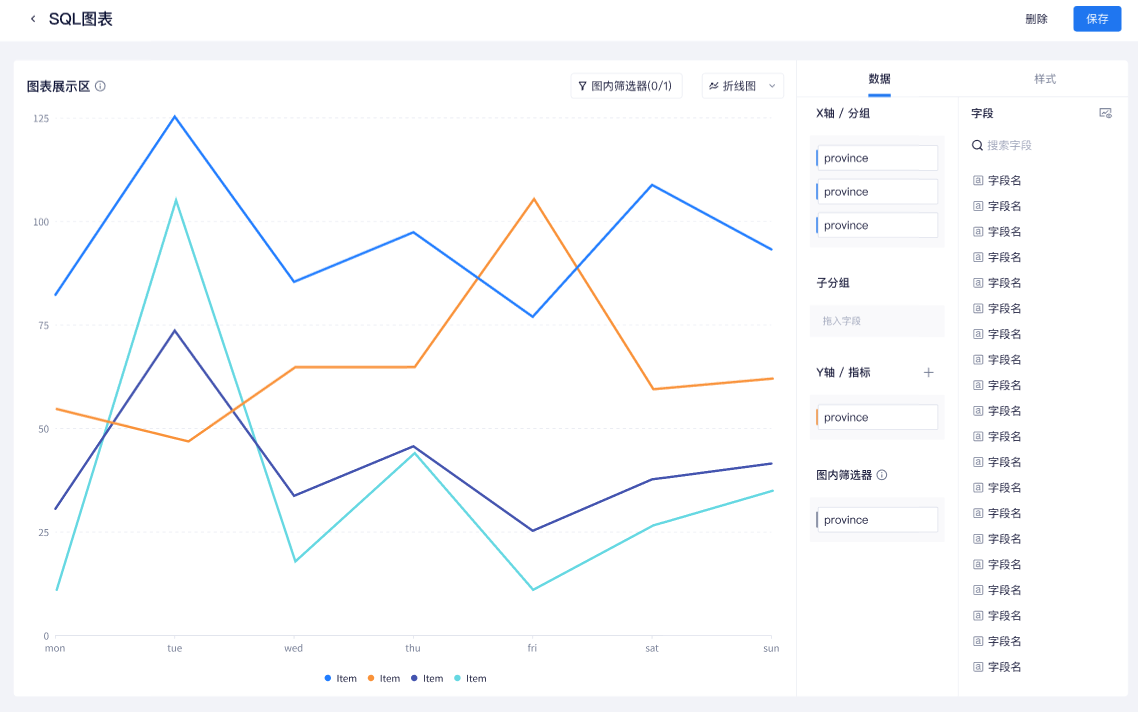Select the 数据 tab

pyautogui.click(x=878, y=79)
